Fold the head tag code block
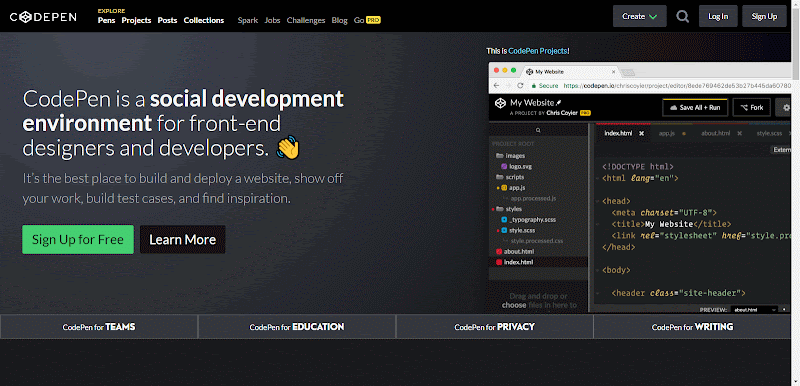The width and height of the screenshot is (800, 386). (x=597, y=201)
